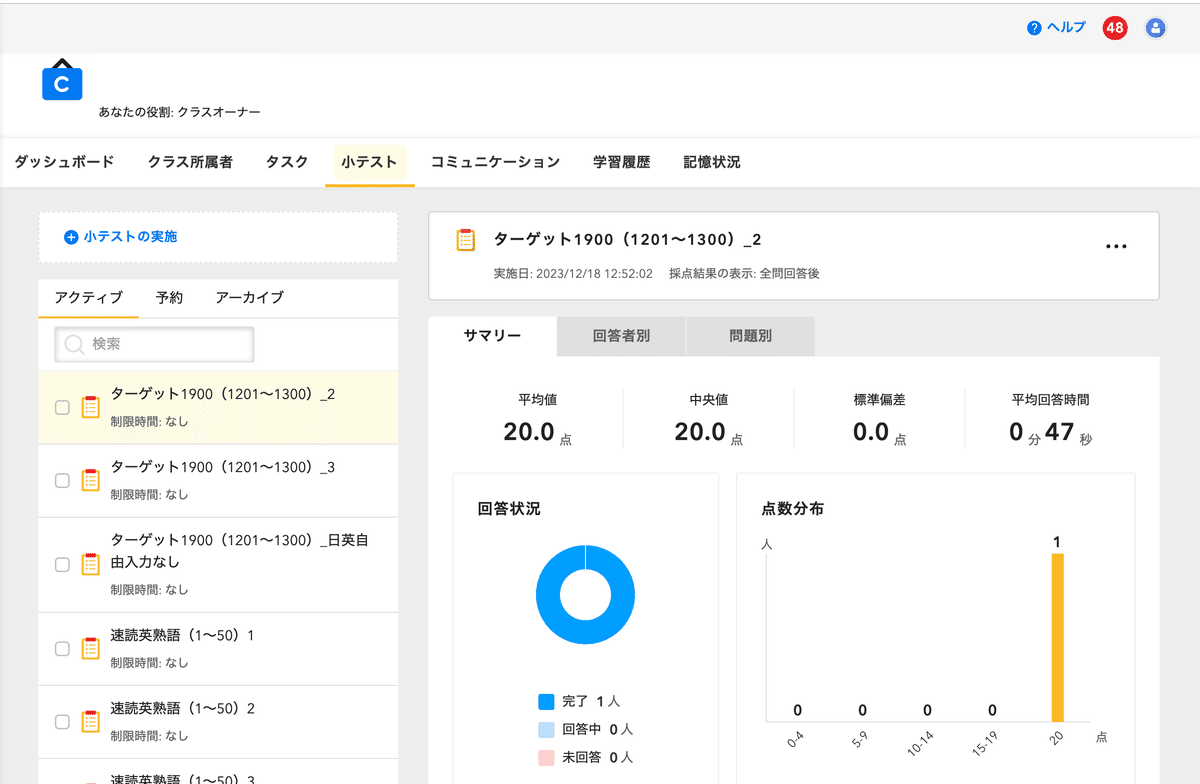1200x784 pixels.
Task: Click the pink 未回答 legend swatch
Action: coord(546,758)
